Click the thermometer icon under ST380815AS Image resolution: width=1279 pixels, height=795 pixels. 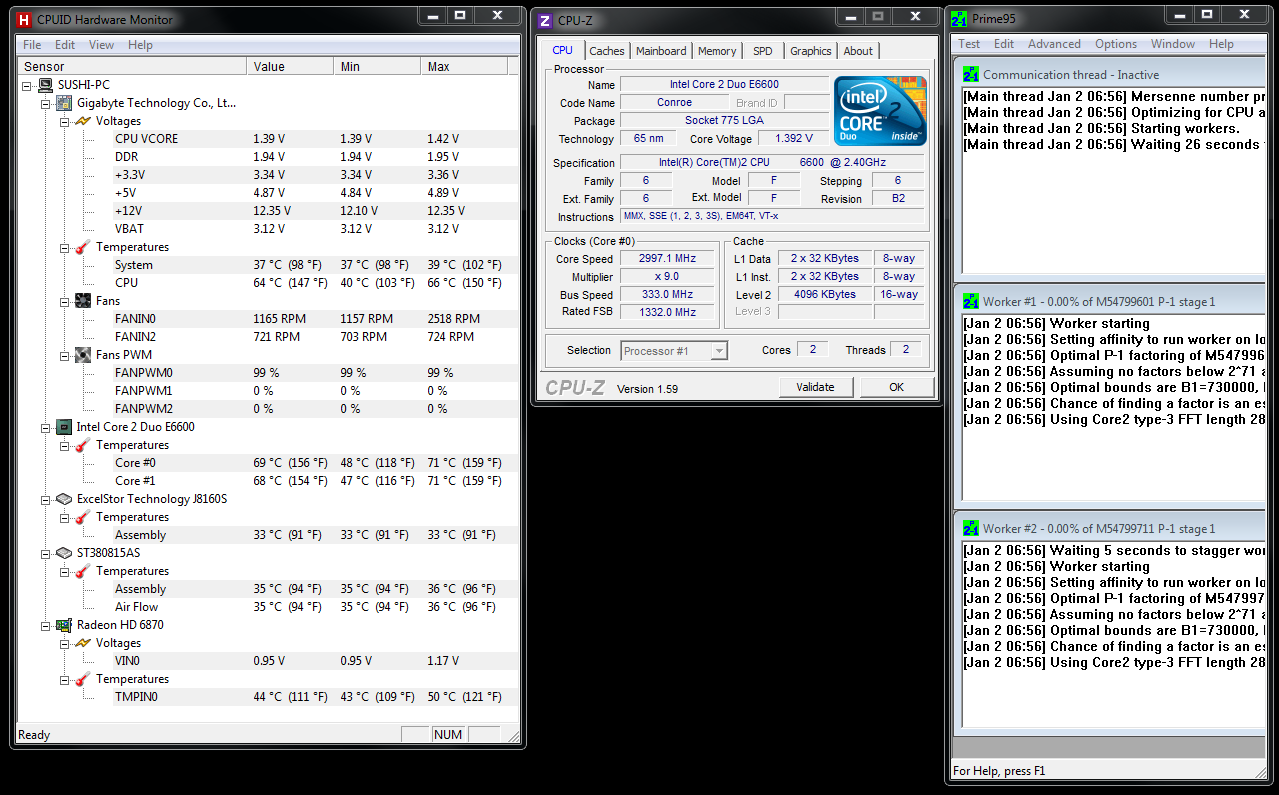pos(83,571)
